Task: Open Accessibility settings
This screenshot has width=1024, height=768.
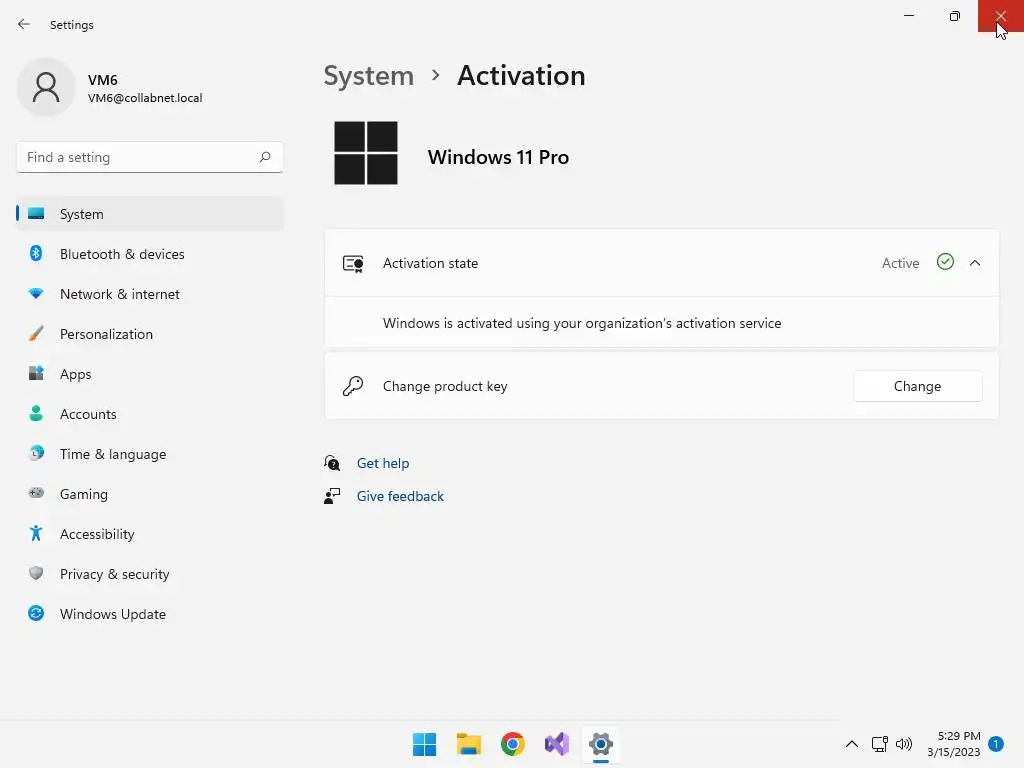Action: 150,534
